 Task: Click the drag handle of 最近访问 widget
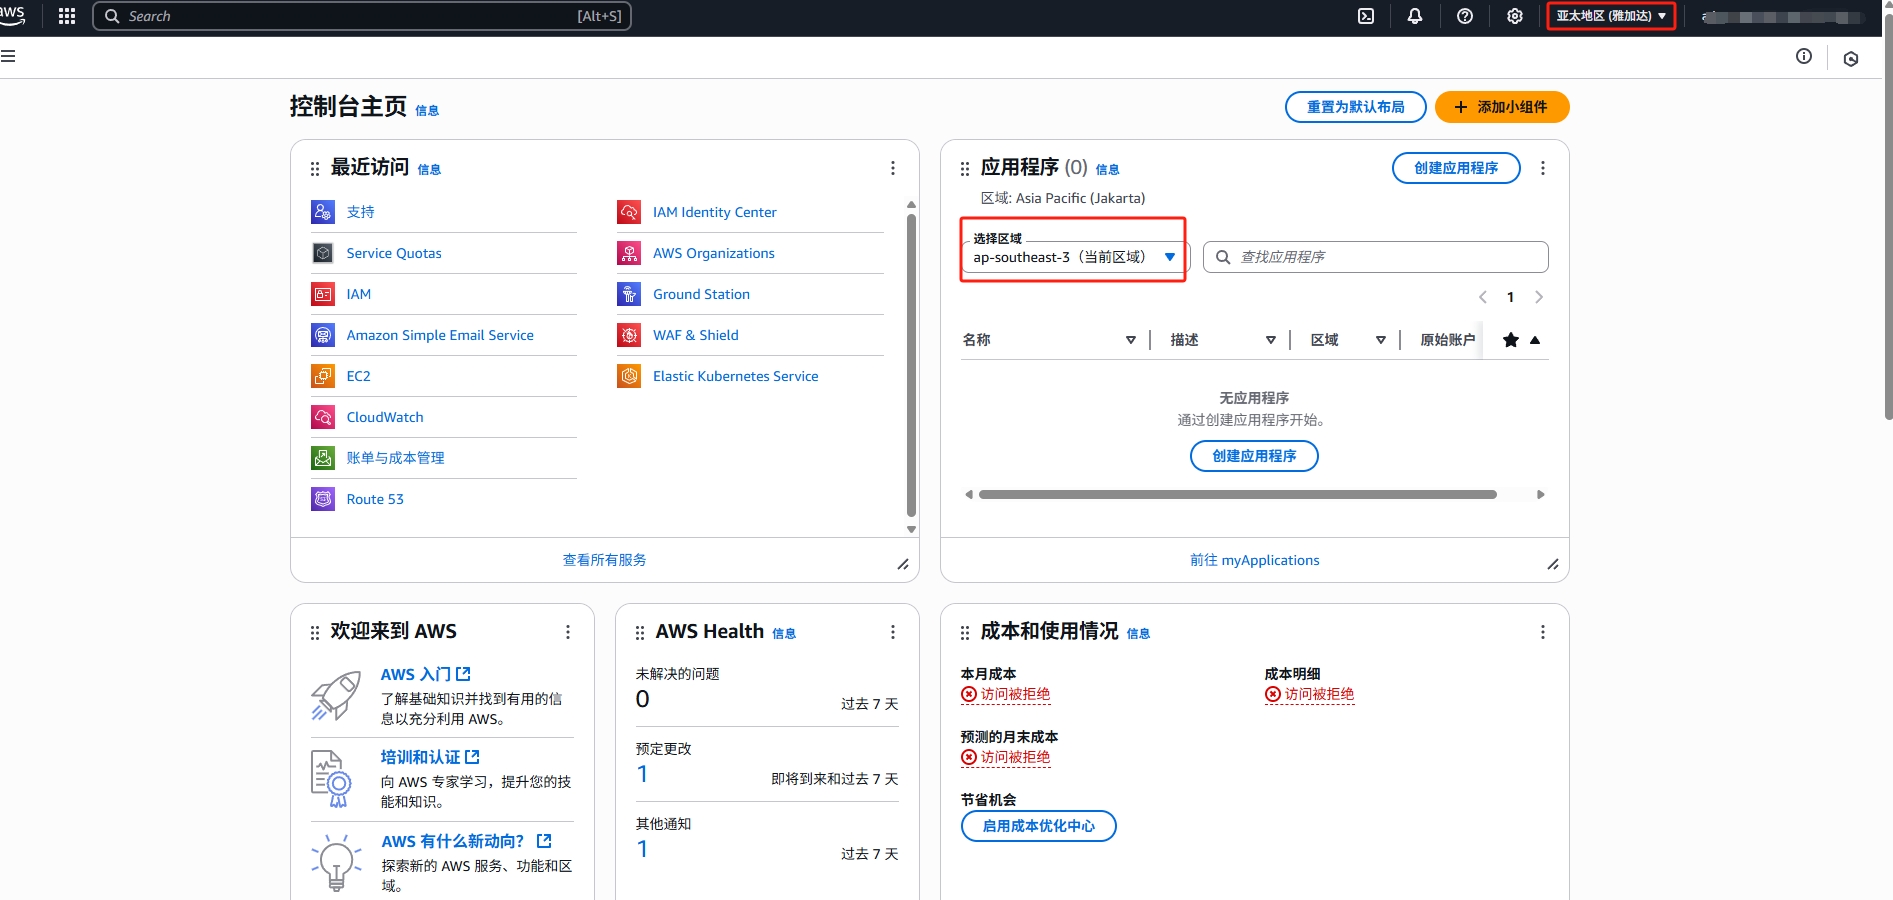[x=315, y=169]
